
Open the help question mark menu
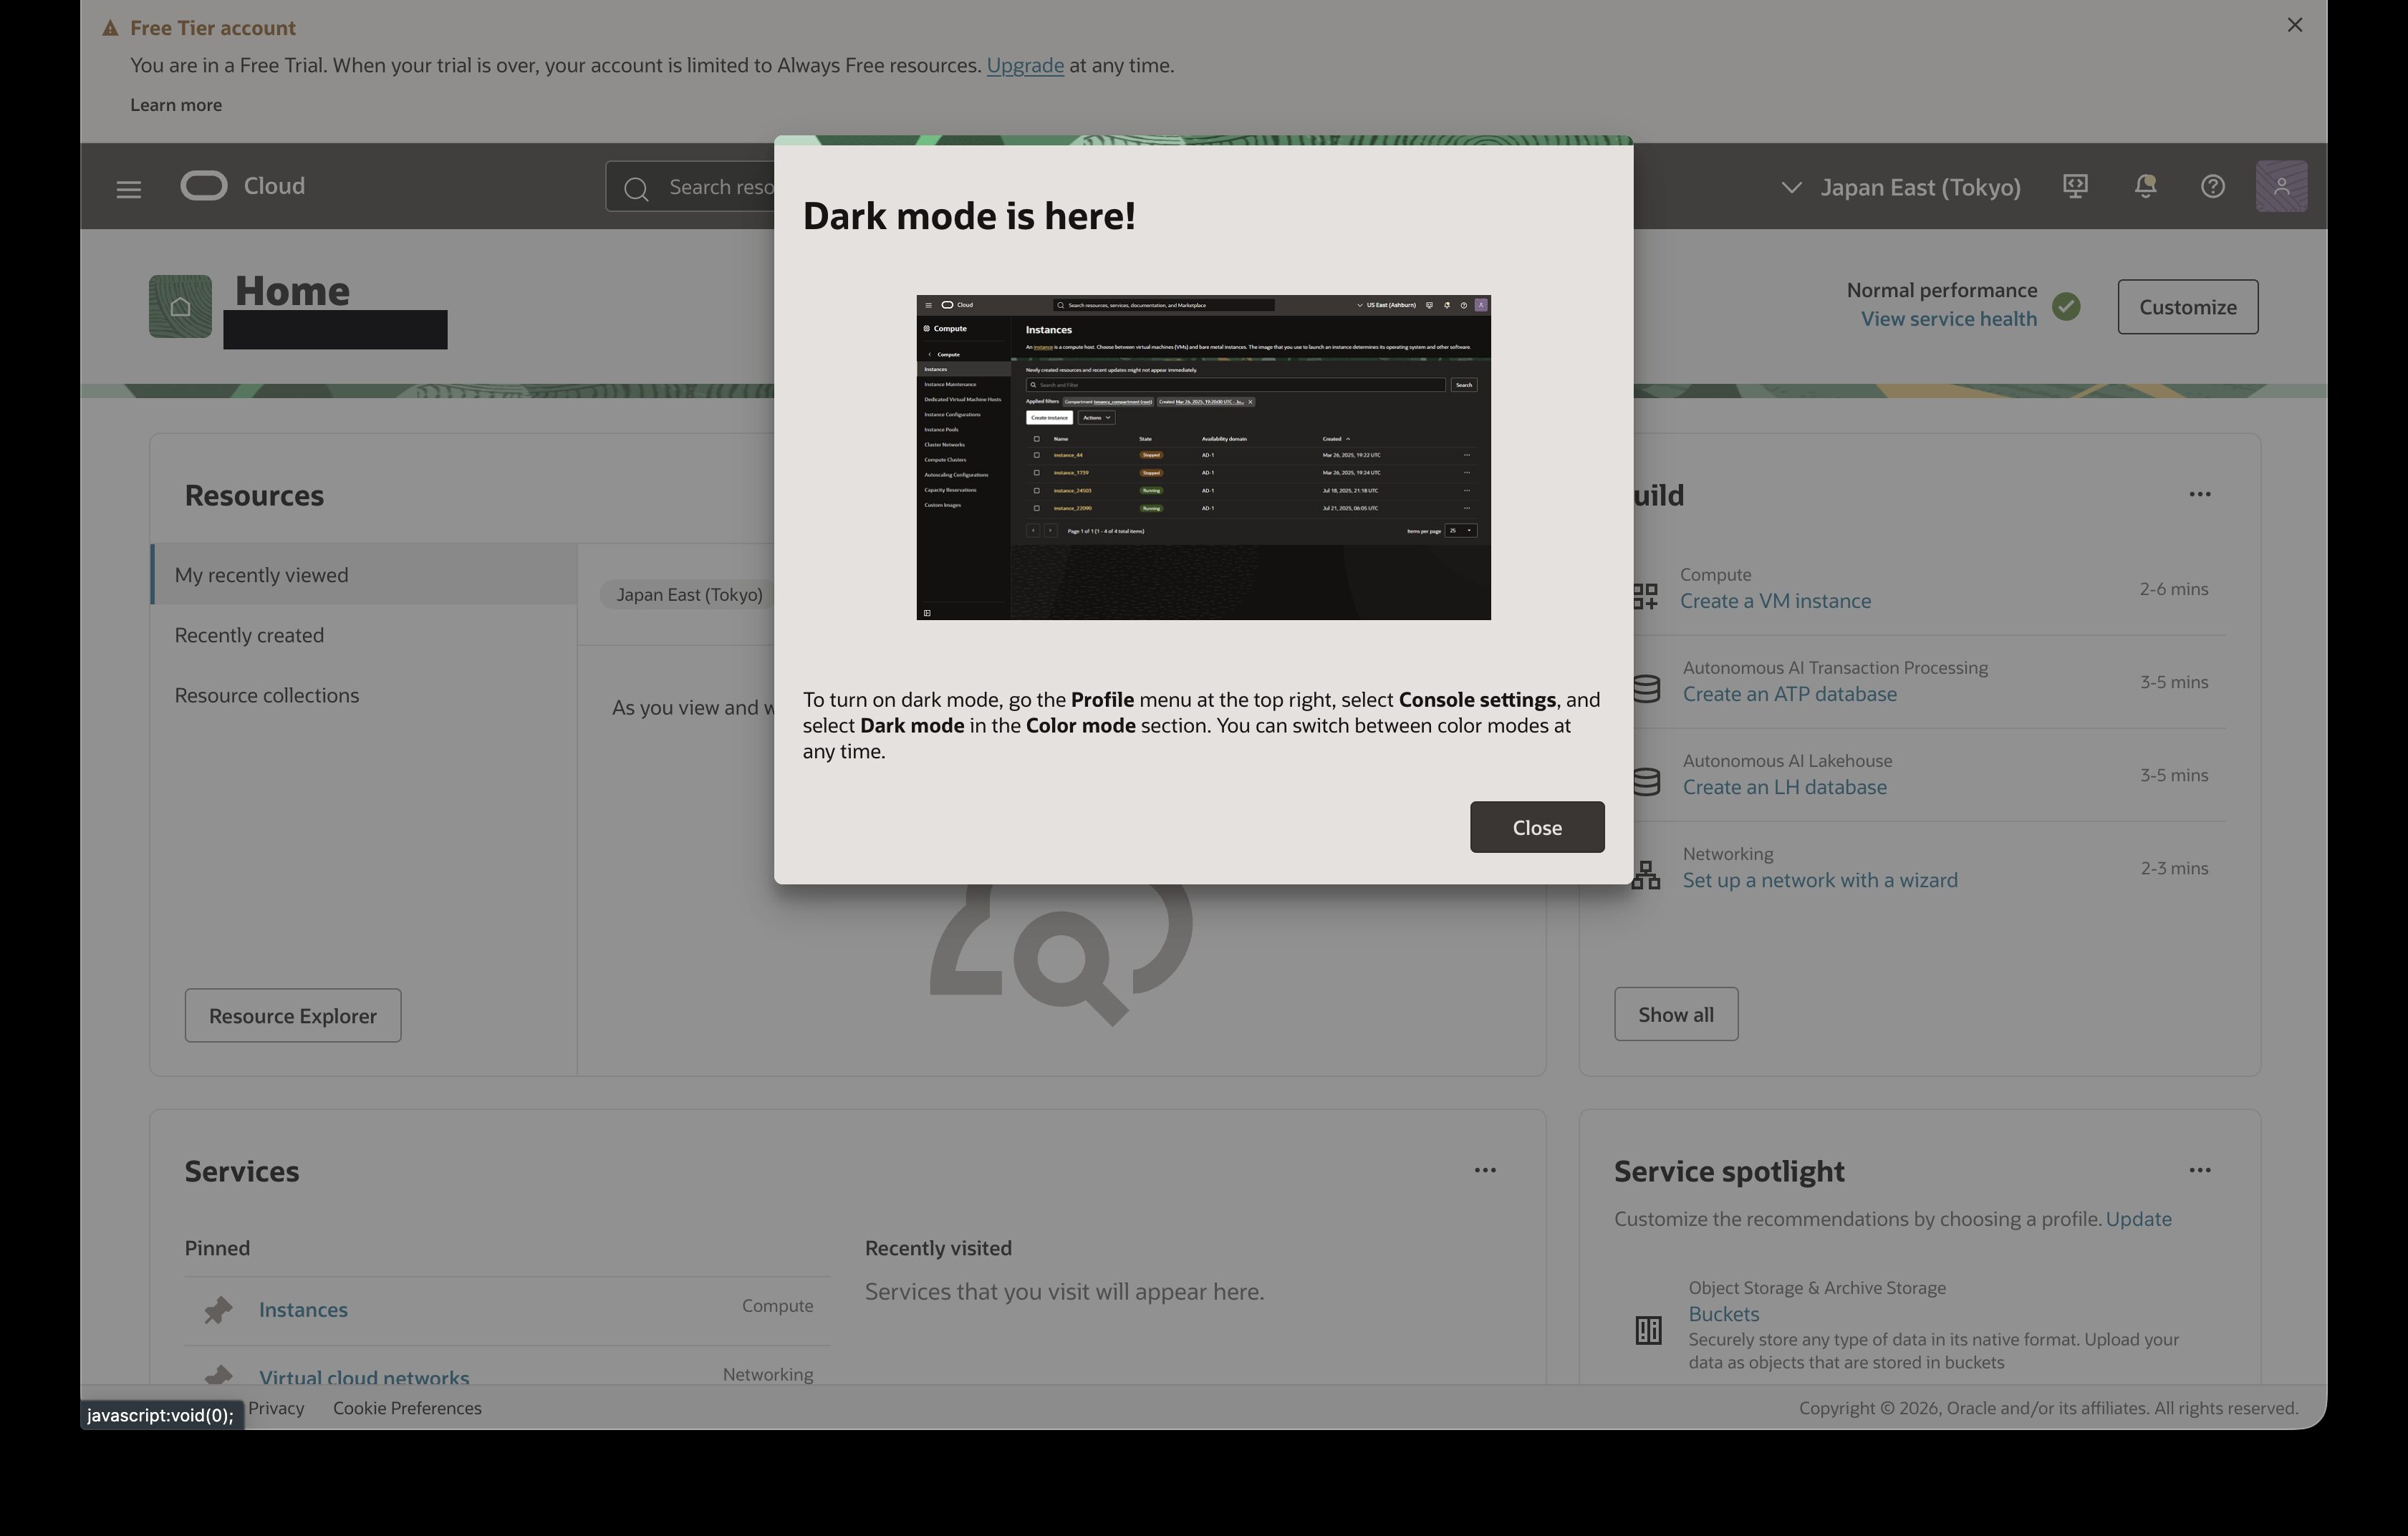[x=2213, y=186]
